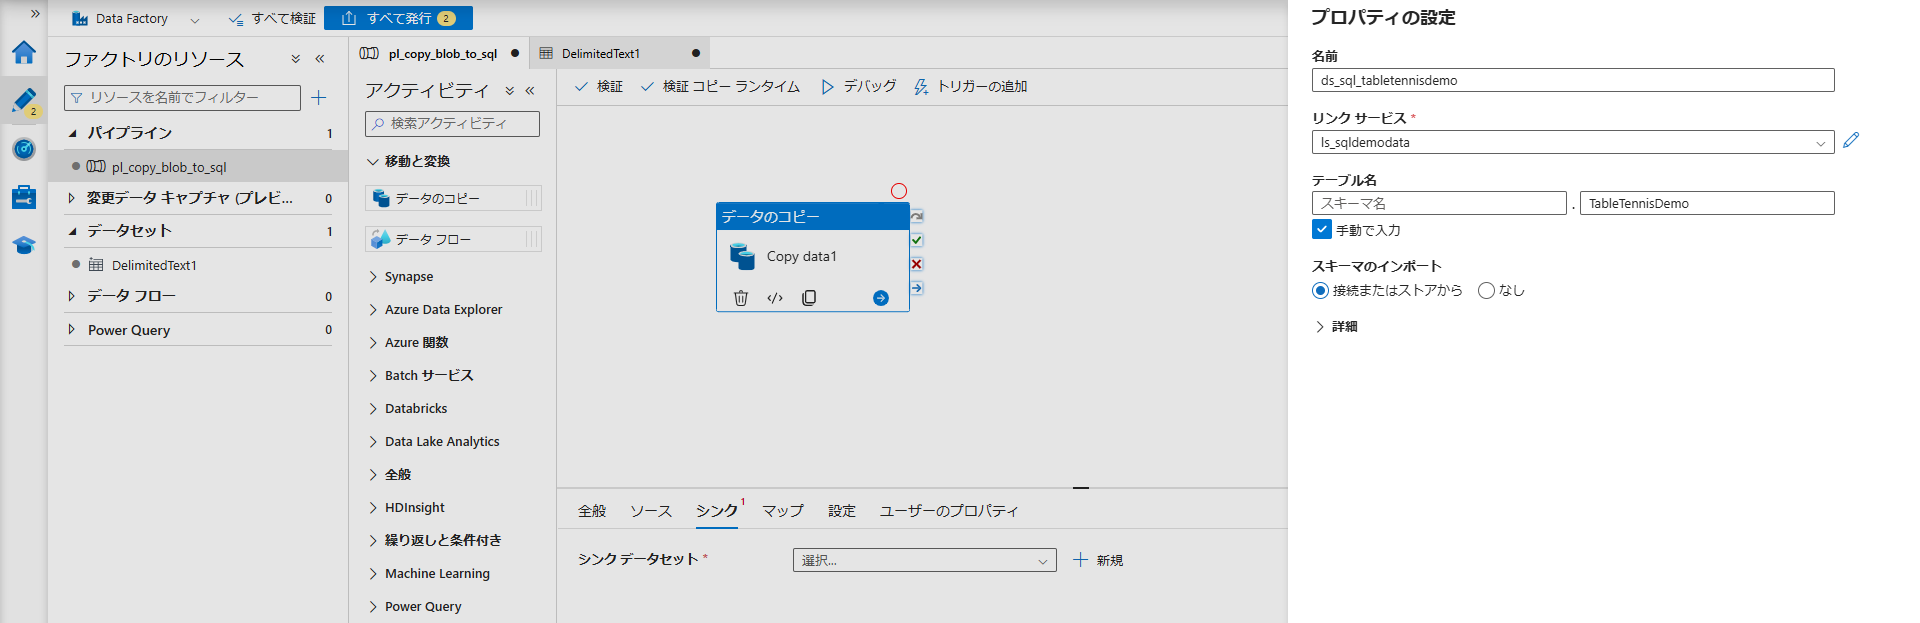1920x623 pixels.
Task: Switch to the ソース tab
Action: point(651,511)
